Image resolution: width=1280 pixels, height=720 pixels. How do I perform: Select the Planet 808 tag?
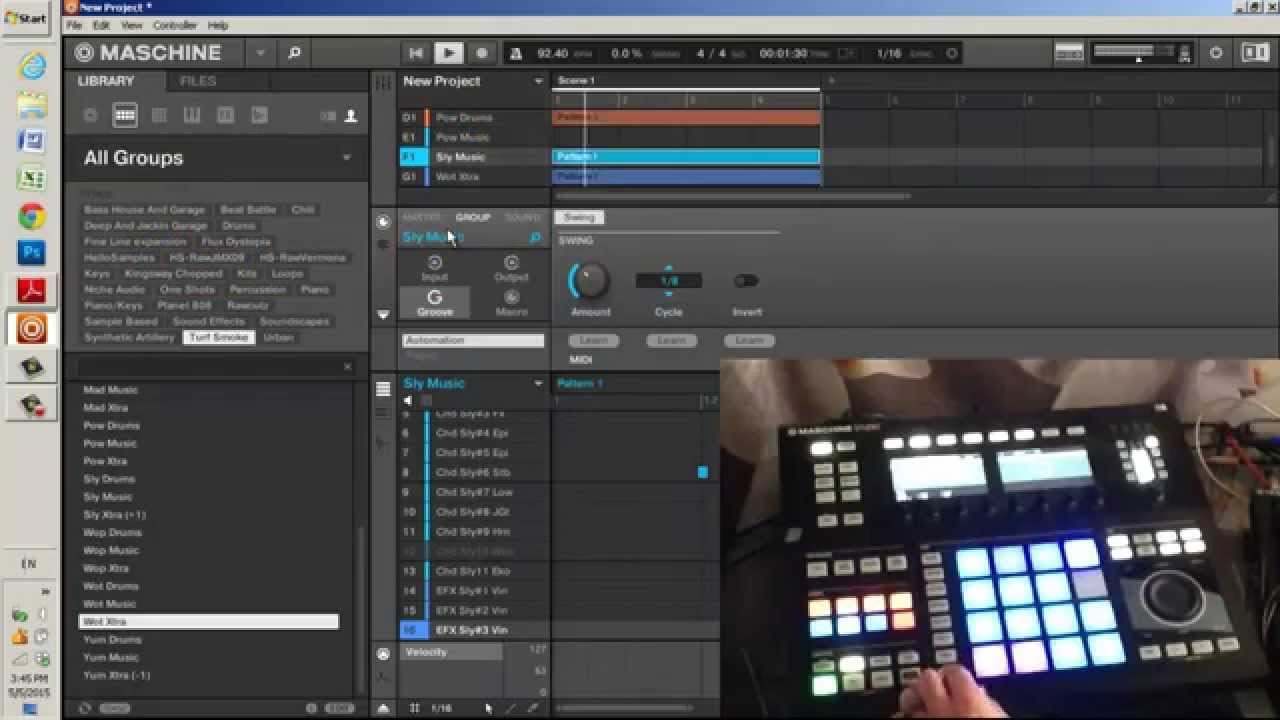pyautogui.click(x=185, y=306)
